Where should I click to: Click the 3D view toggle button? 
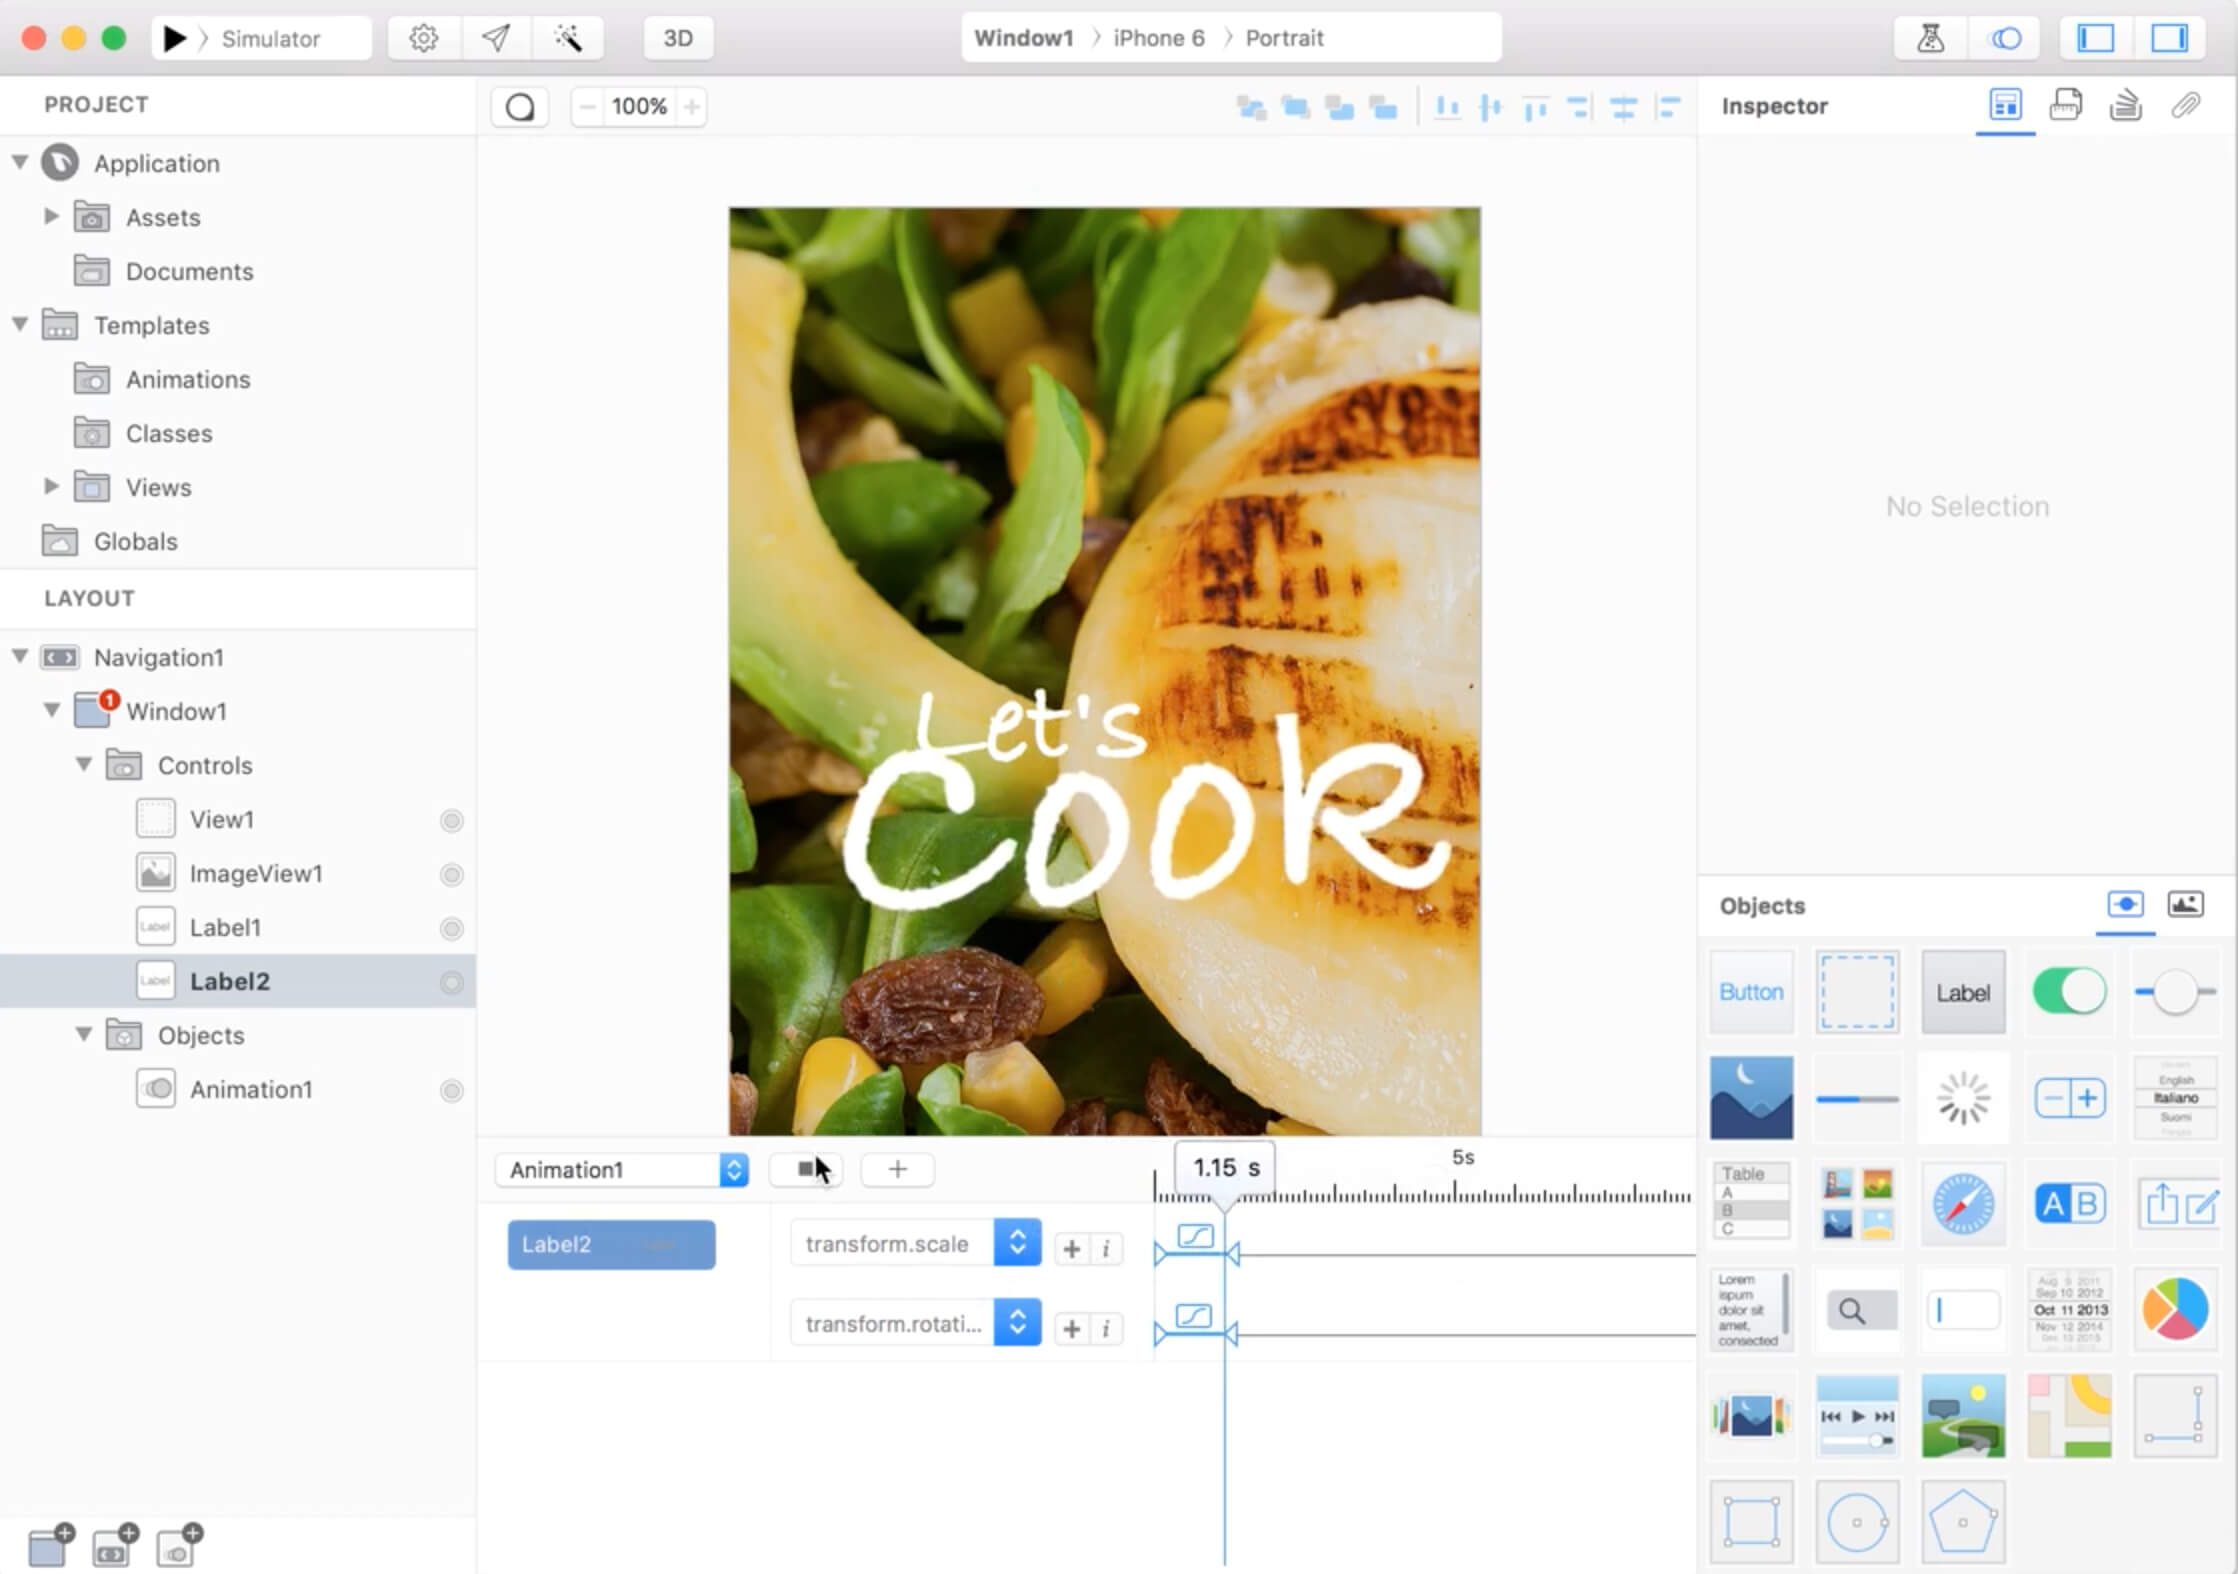pos(678,37)
